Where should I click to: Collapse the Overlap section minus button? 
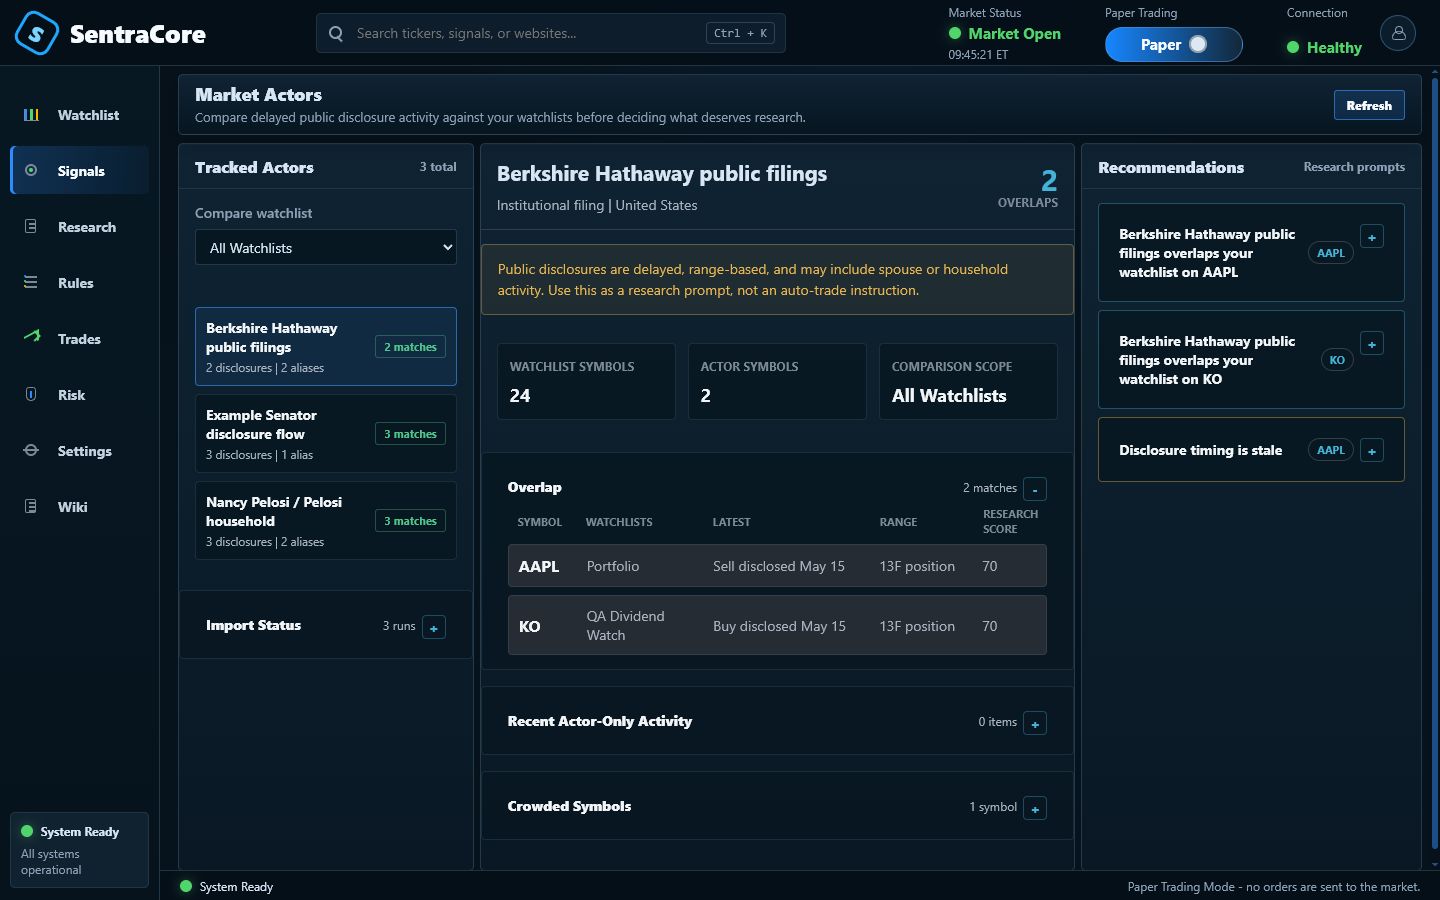tap(1035, 489)
